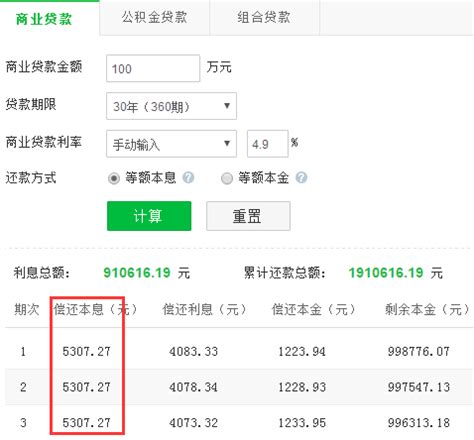Click interest cell 4078.34
The height and width of the screenshot is (440, 474).
[x=193, y=387]
